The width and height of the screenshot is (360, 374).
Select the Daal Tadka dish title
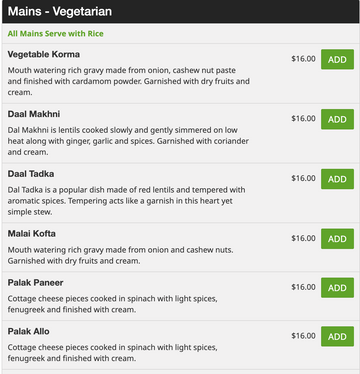(x=31, y=174)
